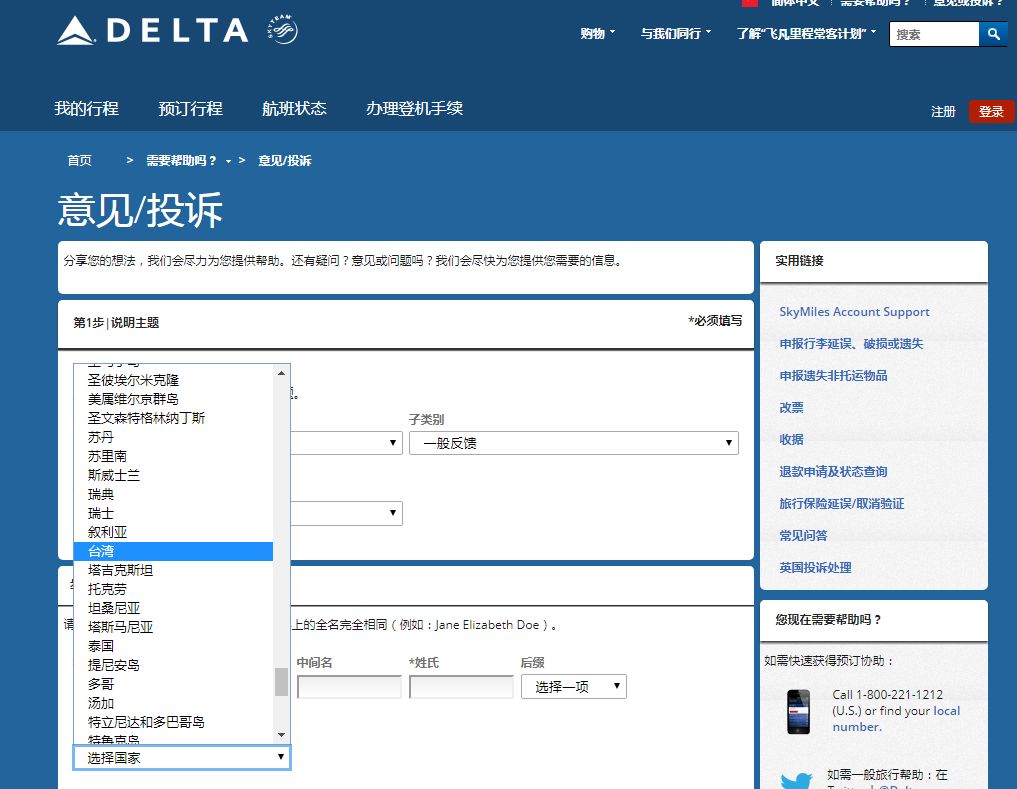Open the 子类别 一般反馈 dropdown
Image resolution: width=1017 pixels, height=789 pixels.
[573, 443]
